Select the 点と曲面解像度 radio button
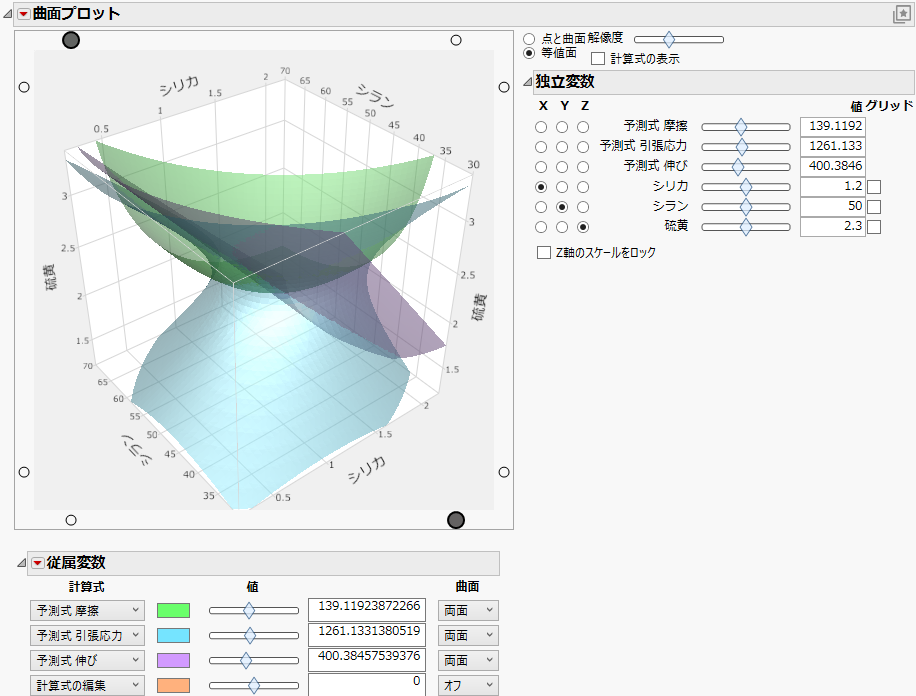This screenshot has height=696, width=916. pos(529,39)
